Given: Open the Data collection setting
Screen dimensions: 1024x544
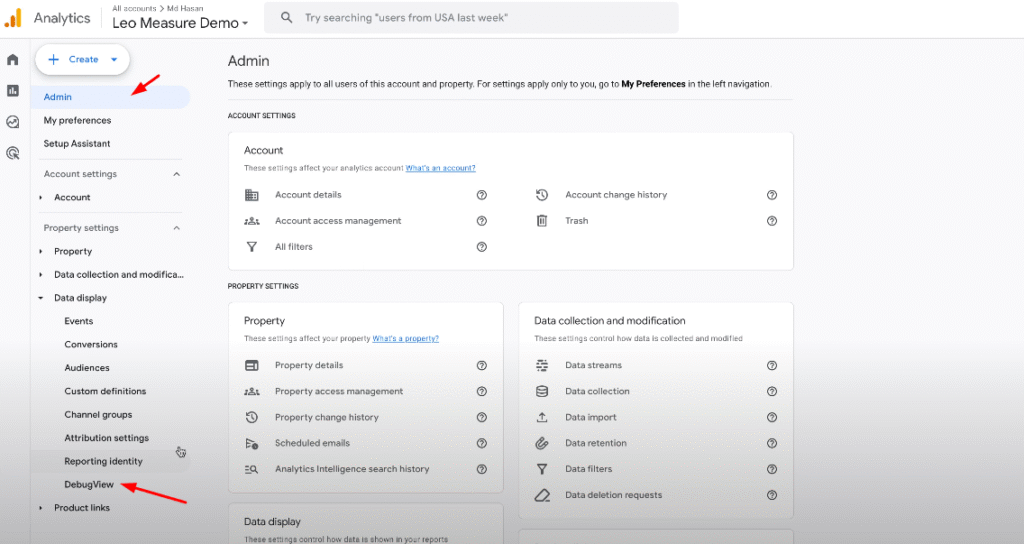Looking at the screenshot, I should point(598,391).
